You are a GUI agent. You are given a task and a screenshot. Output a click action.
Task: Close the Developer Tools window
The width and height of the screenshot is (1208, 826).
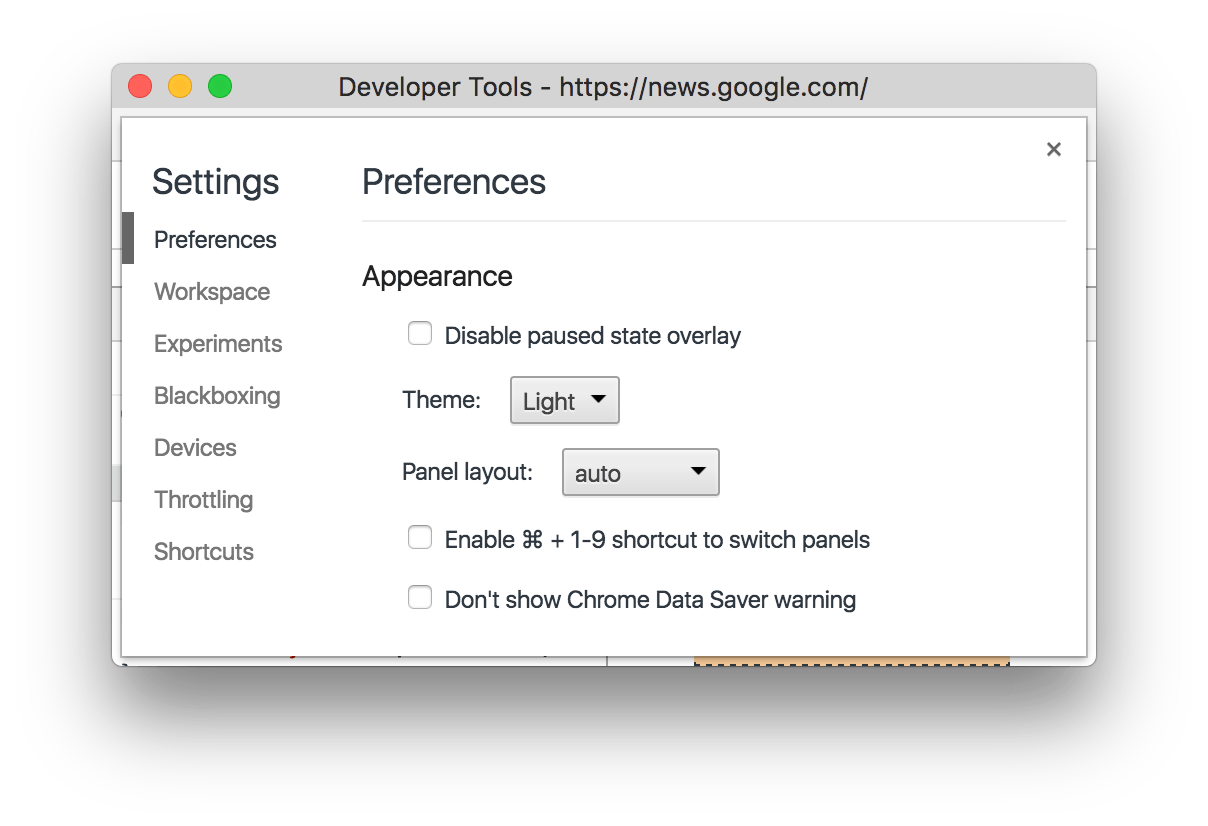139,86
